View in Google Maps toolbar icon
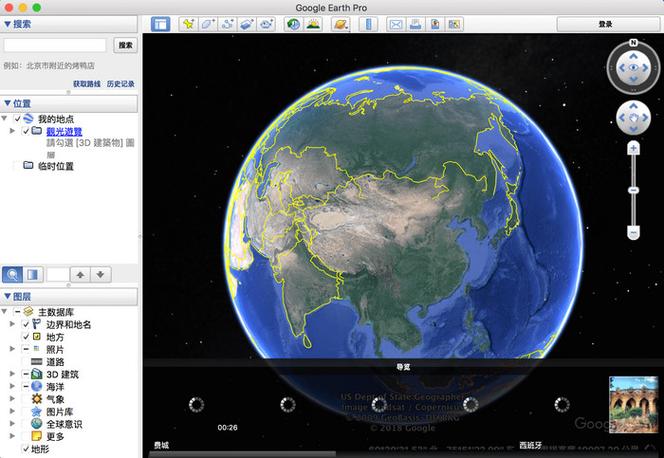 click(x=454, y=24)
